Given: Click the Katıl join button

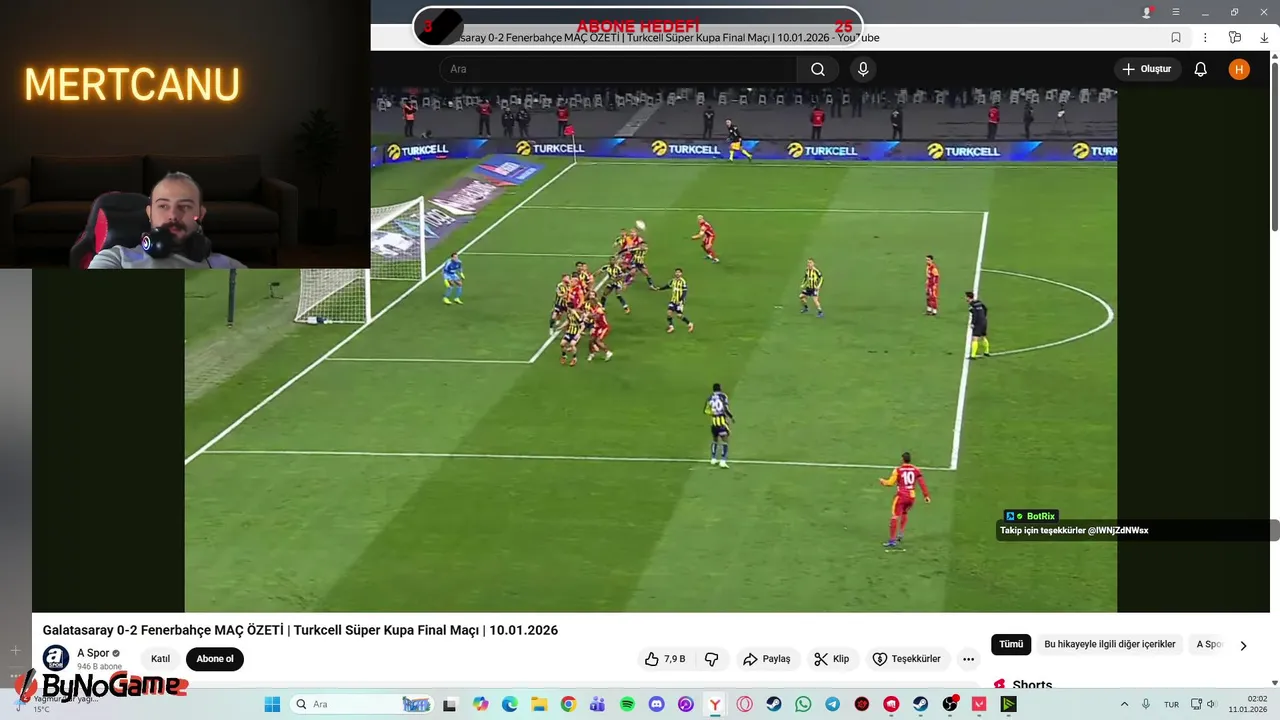Looking at the screenshot, I should tap(161, 659).
